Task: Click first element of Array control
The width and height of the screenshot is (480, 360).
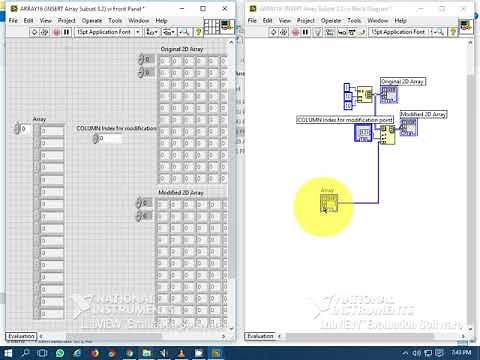Action: (52, 131)
